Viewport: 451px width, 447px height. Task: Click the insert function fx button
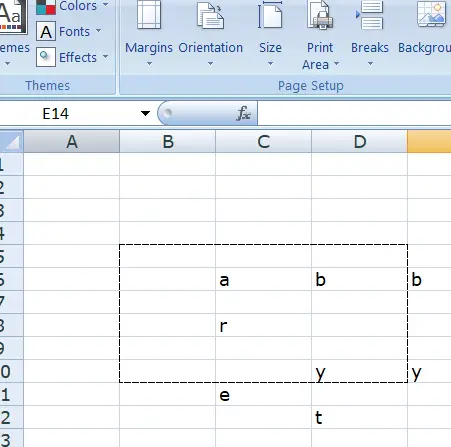[x=244, y=113]
